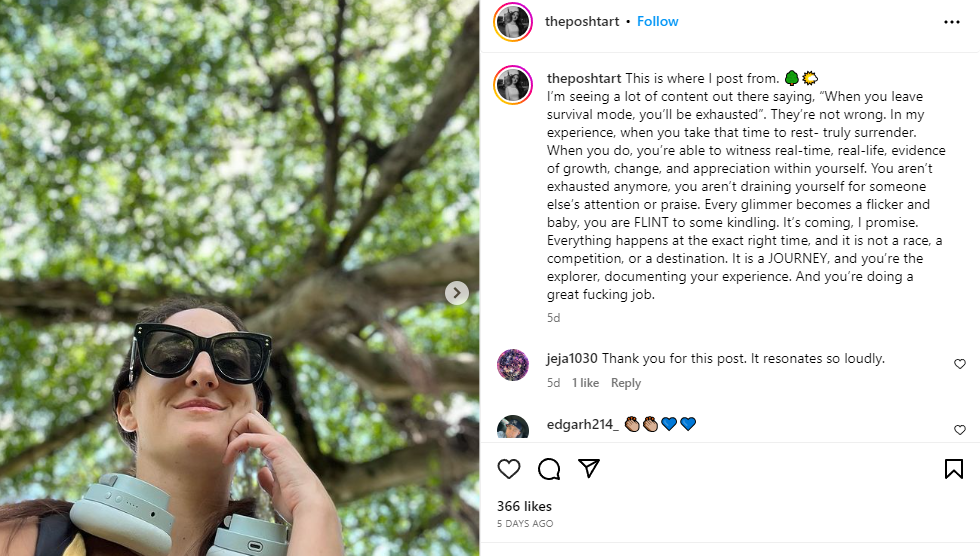Open theposhtart header profile picture
The image size is (980, 556).
513,22
